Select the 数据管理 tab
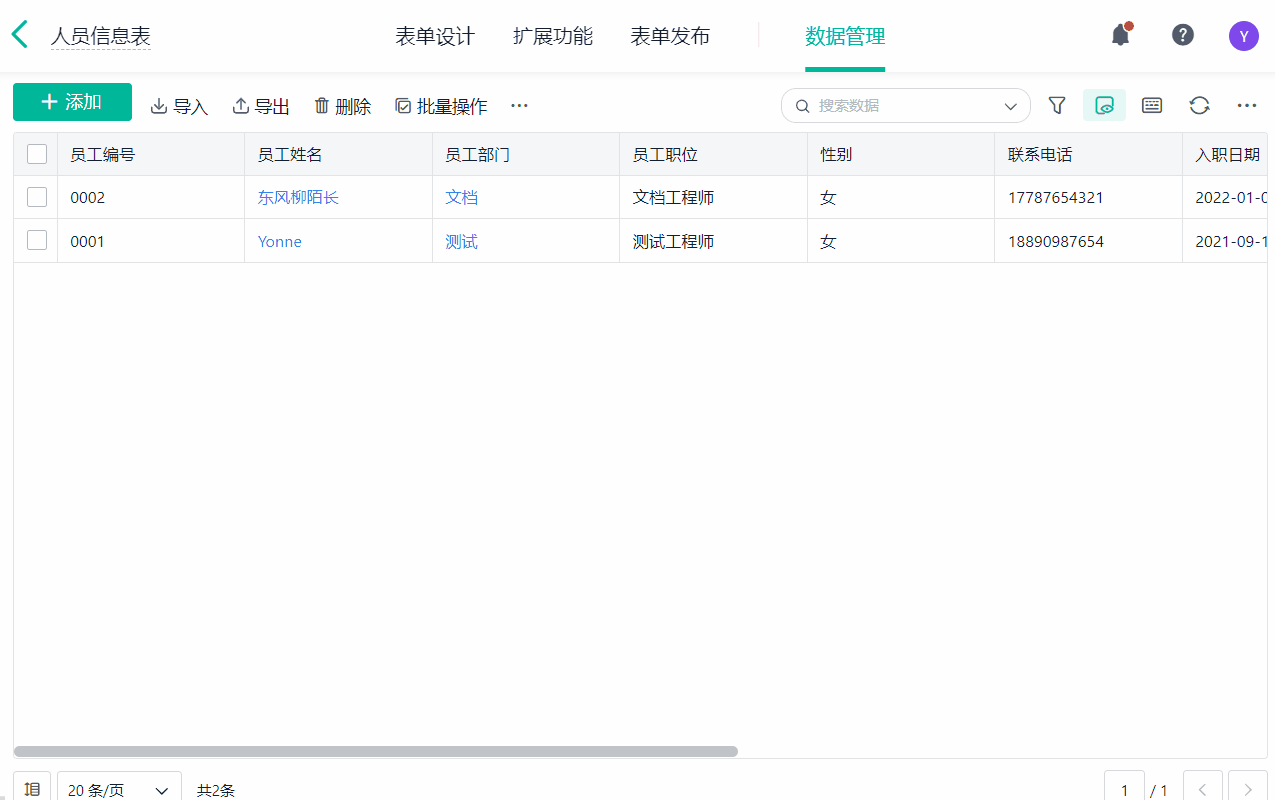This screenshot has height=800, width=1275. pos(845,36)
